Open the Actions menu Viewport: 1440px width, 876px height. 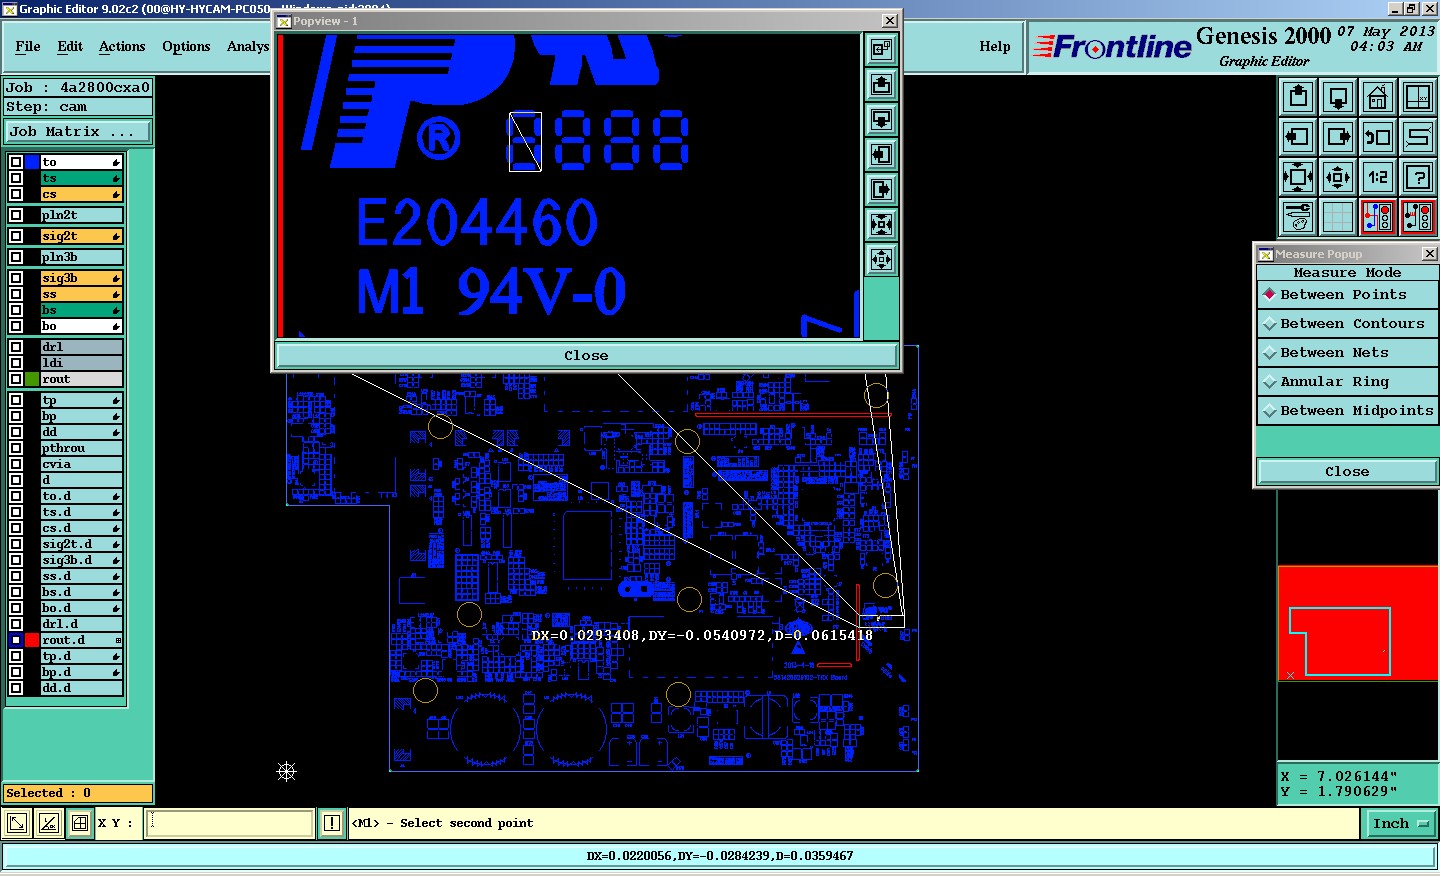(x=122, y=47)
